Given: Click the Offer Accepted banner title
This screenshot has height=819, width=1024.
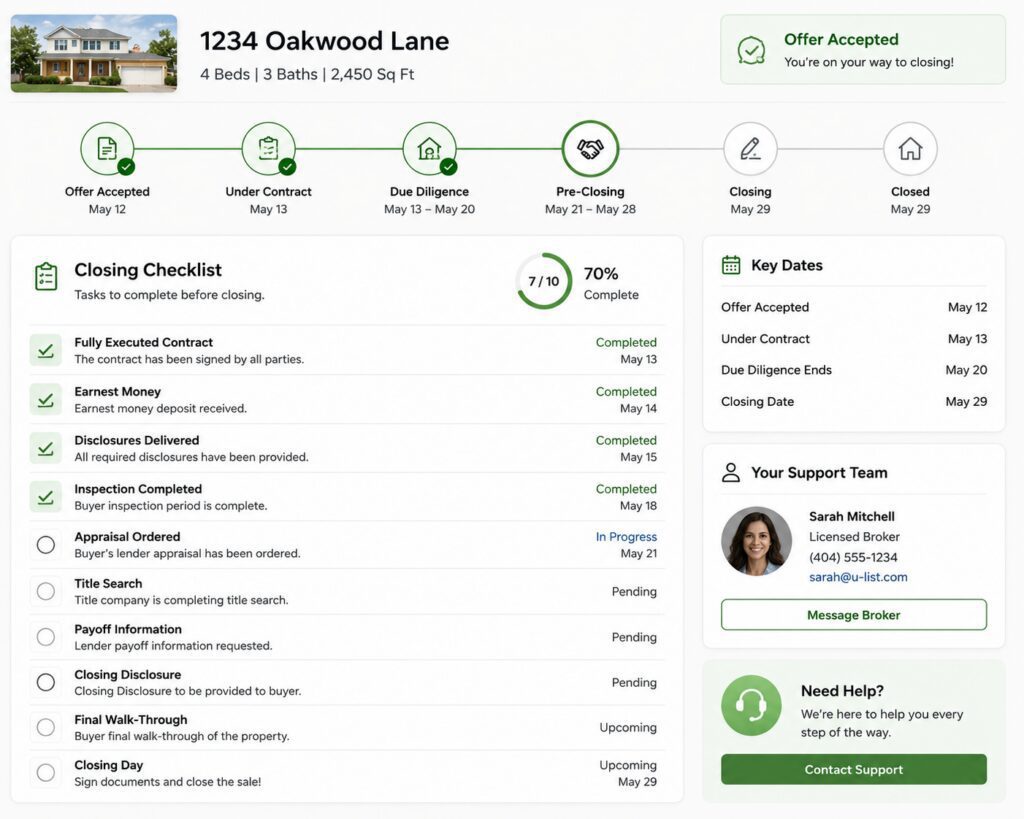Looking at the screenshot, I should point(841,39).
